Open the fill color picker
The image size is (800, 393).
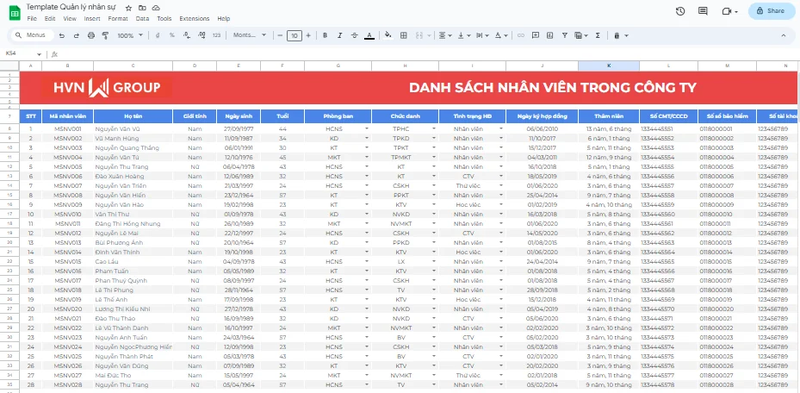click(x=388, y=36)
